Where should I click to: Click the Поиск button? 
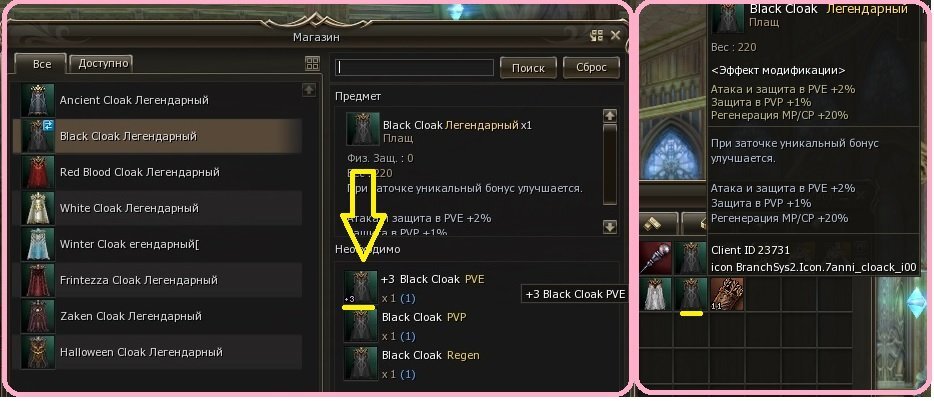(528, 67)
